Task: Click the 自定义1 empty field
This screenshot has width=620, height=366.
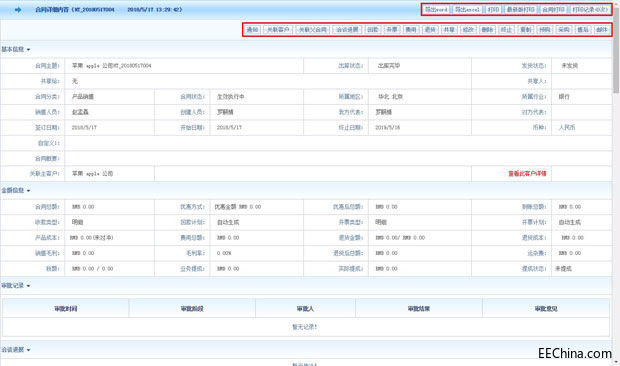Action: 338,143
